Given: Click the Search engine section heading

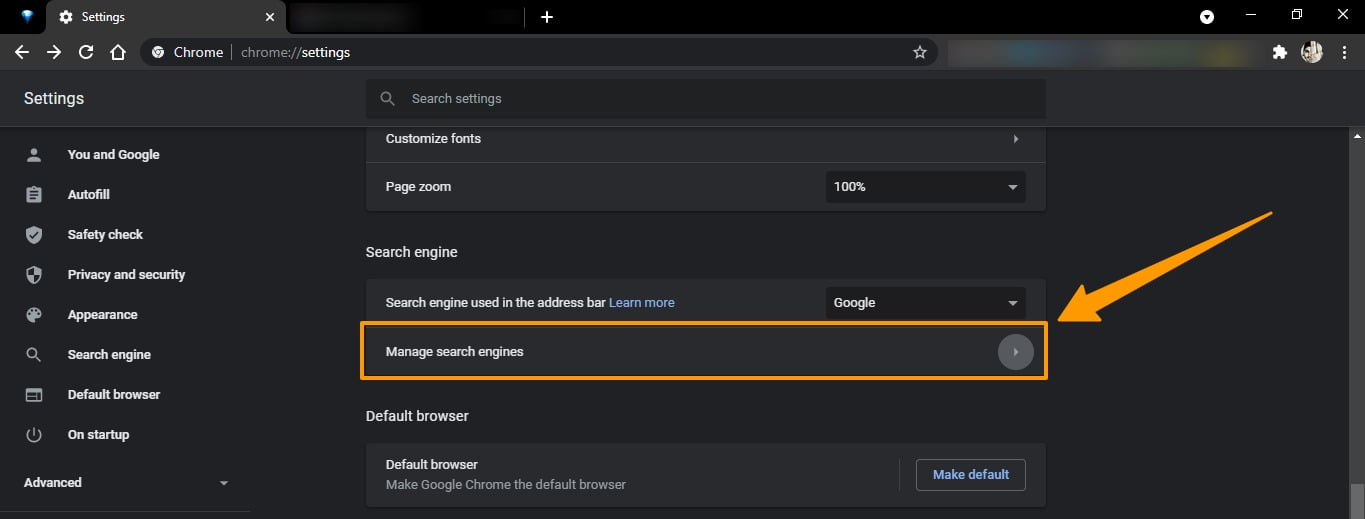Looking at the screenshot, I should click(411, 252).
